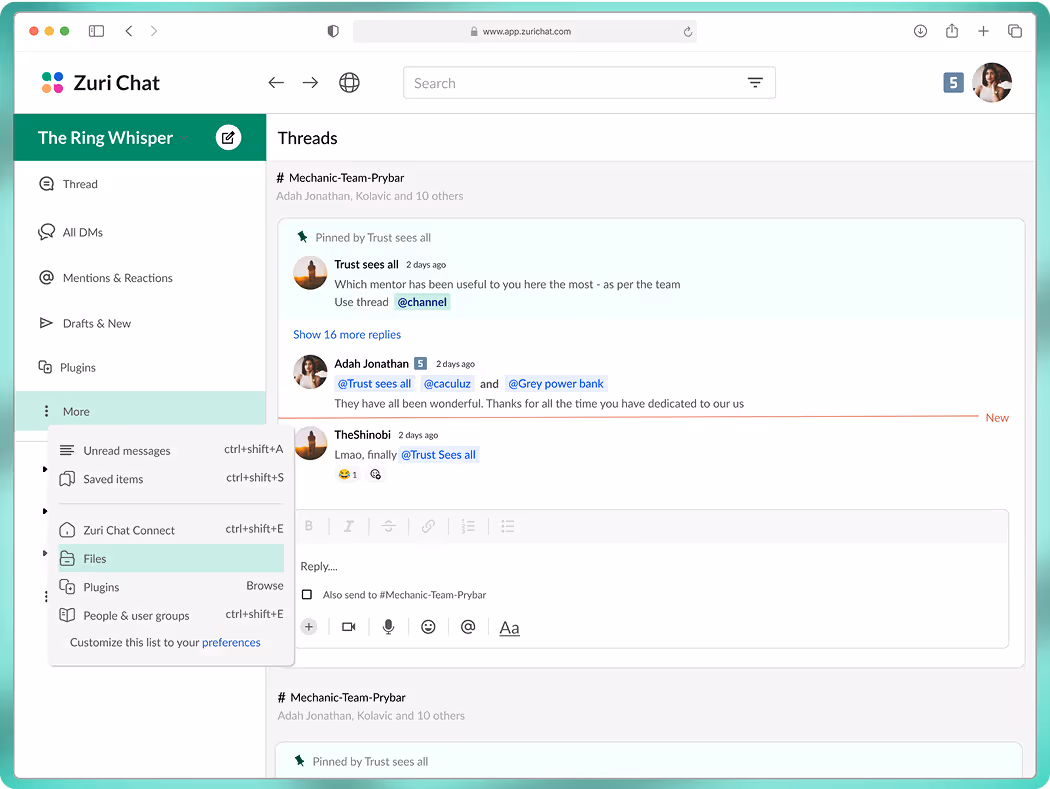
Task: Click the Mentions at-sign sidebar icon
Action: point(46,277)
